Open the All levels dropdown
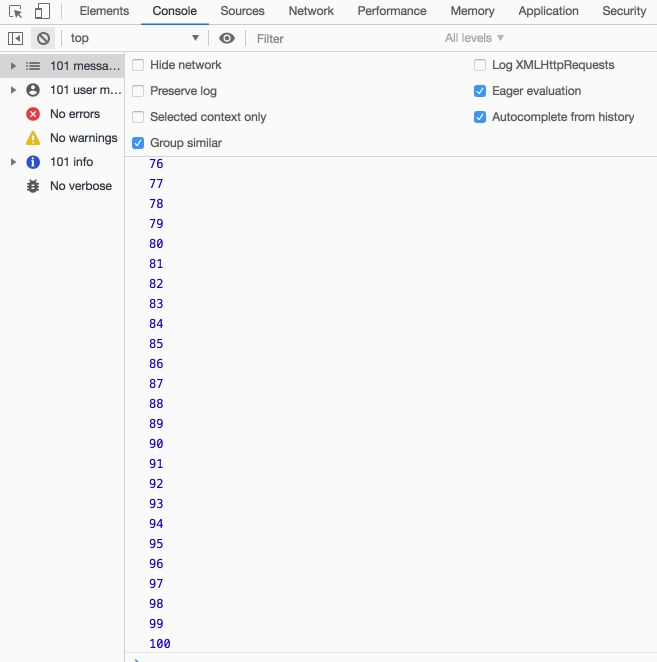 pyautogui.click(x=474, y=38)
